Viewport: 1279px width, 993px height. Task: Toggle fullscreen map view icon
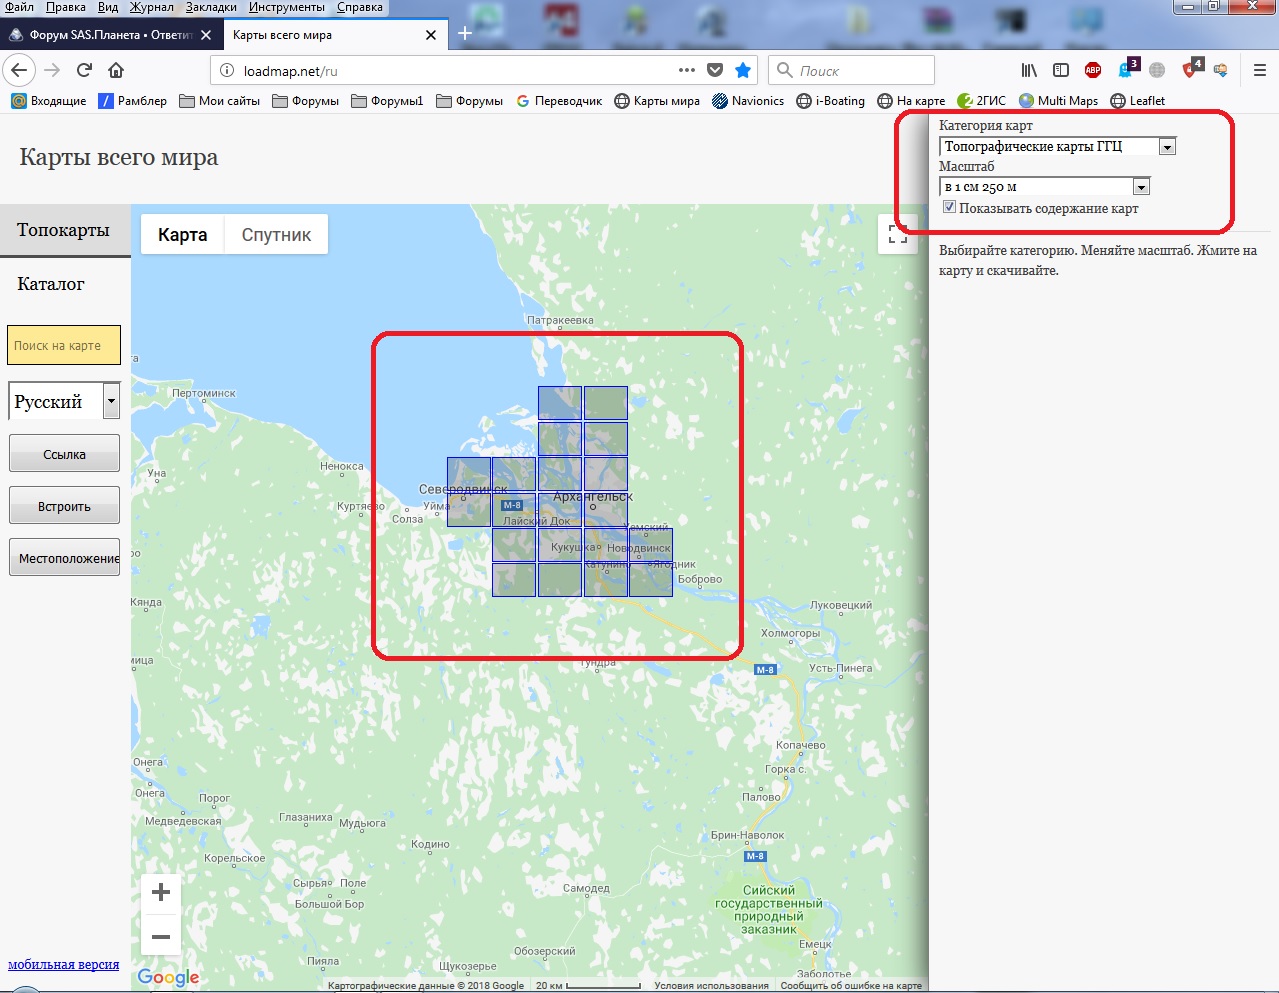pyautogui.click(x=898, y=235)
